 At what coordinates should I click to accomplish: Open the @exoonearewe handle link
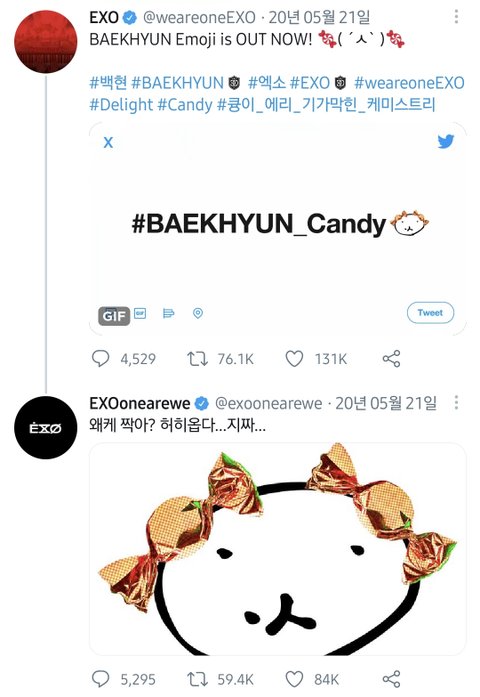point(268,403)
